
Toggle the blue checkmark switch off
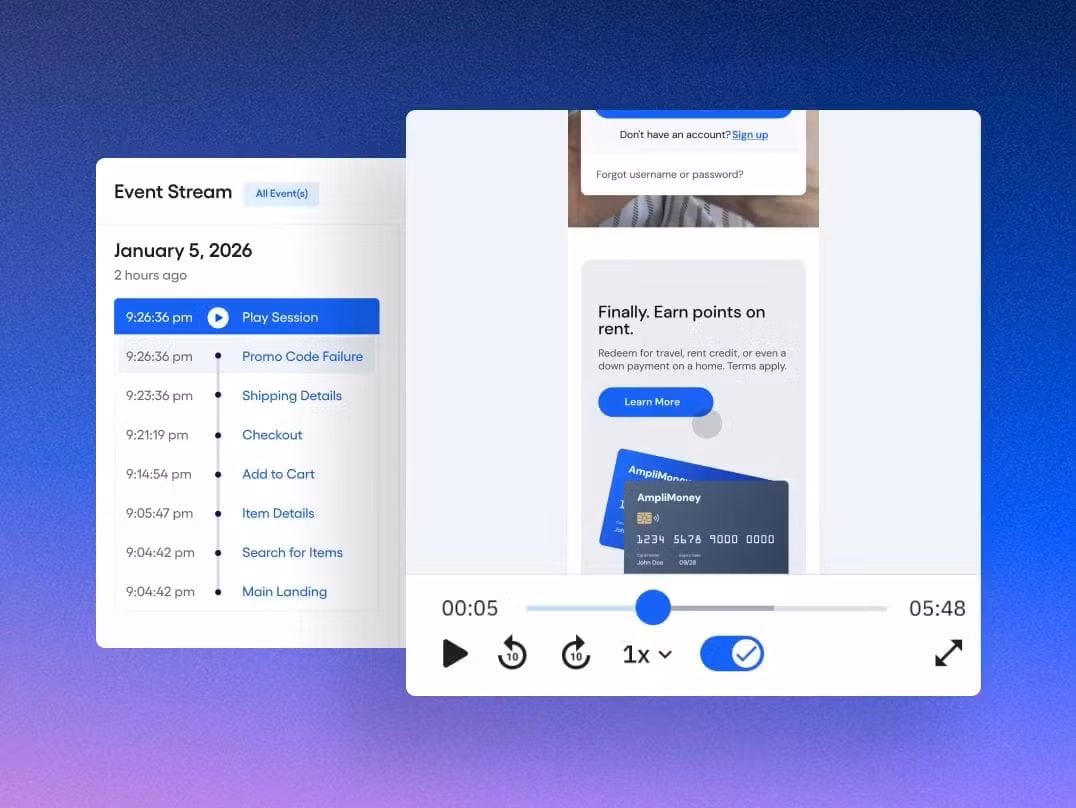click(x=732, y=654)
